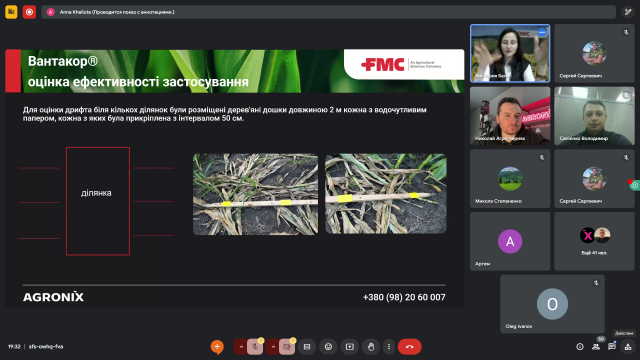
Task: Click the annotation pen icon top right
Action: coord(627,12)
